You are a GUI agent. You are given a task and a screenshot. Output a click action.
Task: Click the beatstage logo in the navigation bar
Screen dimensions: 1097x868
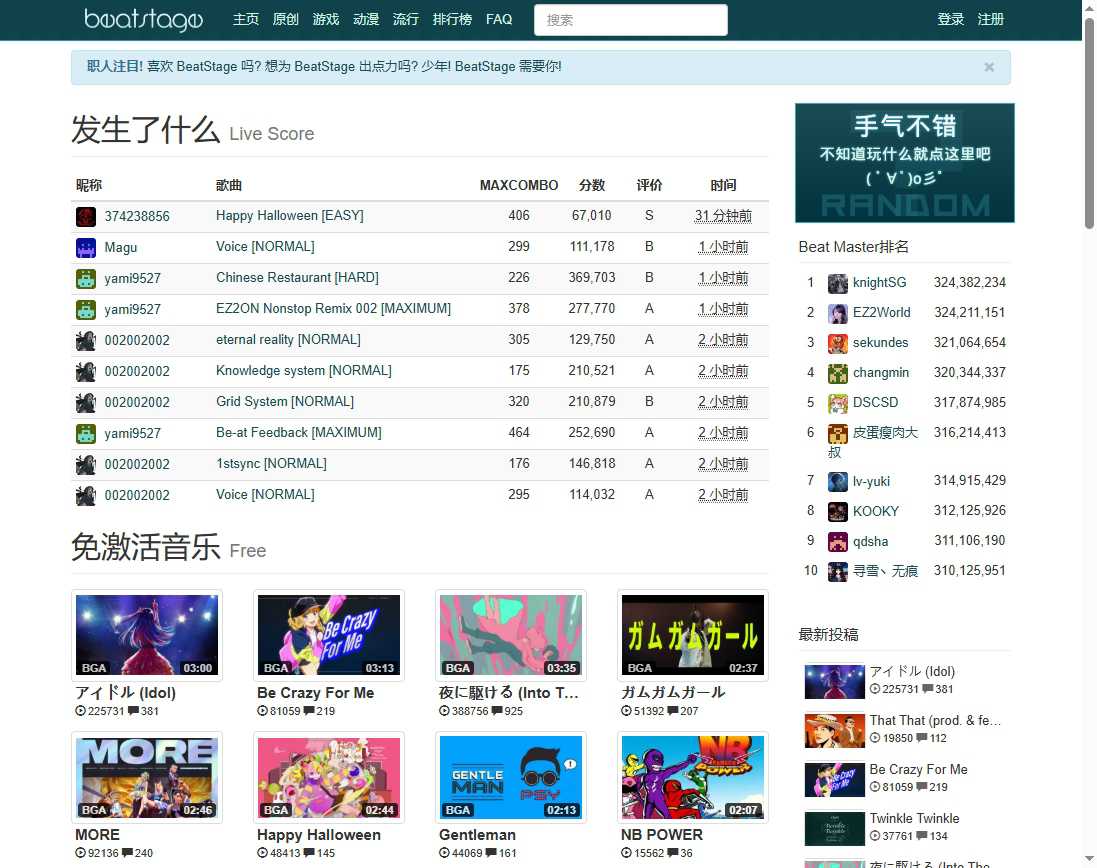pos(143,19)
